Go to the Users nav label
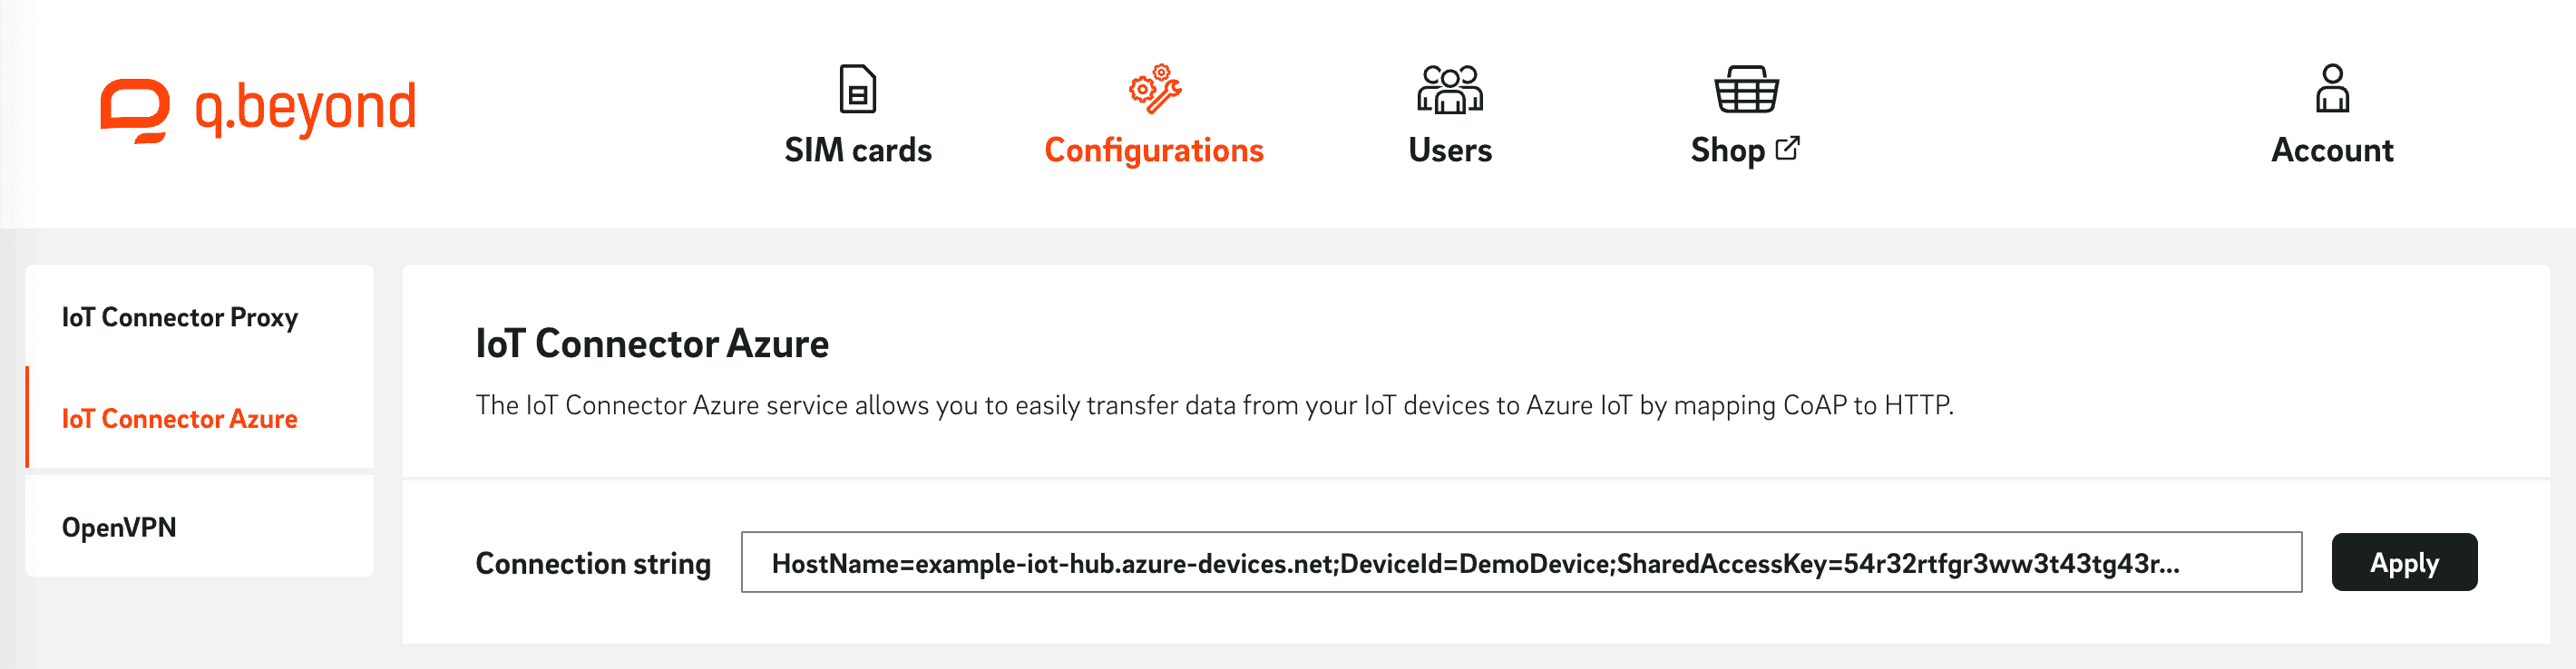2576x669 pixels. click(x=1449, y=150)
